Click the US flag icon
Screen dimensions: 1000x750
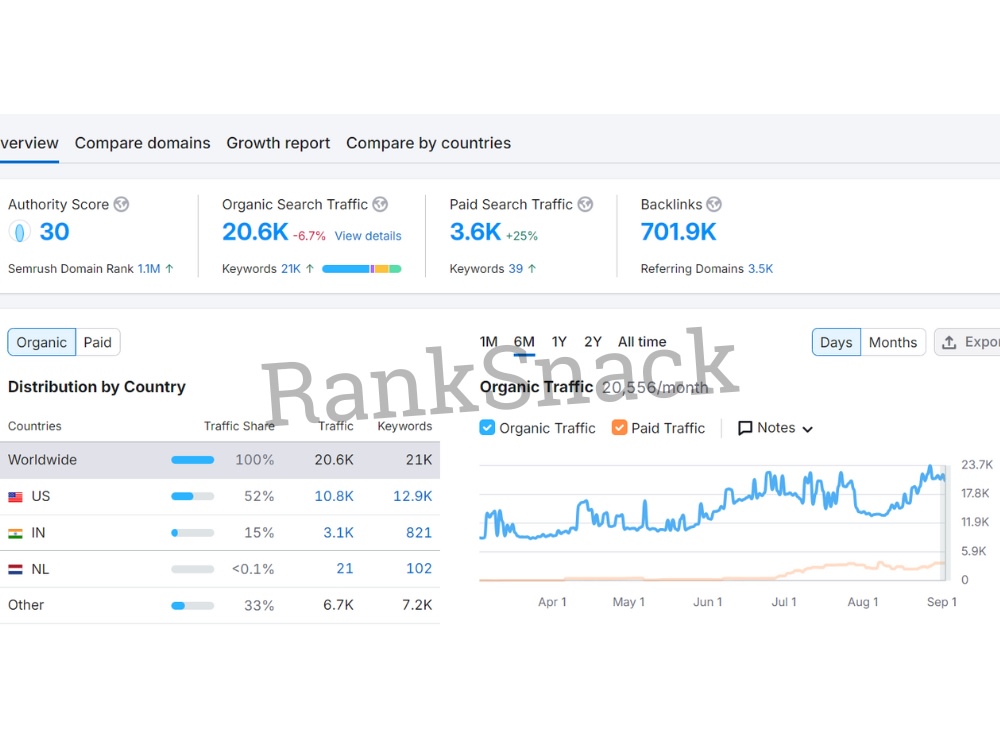pos(15,497)
